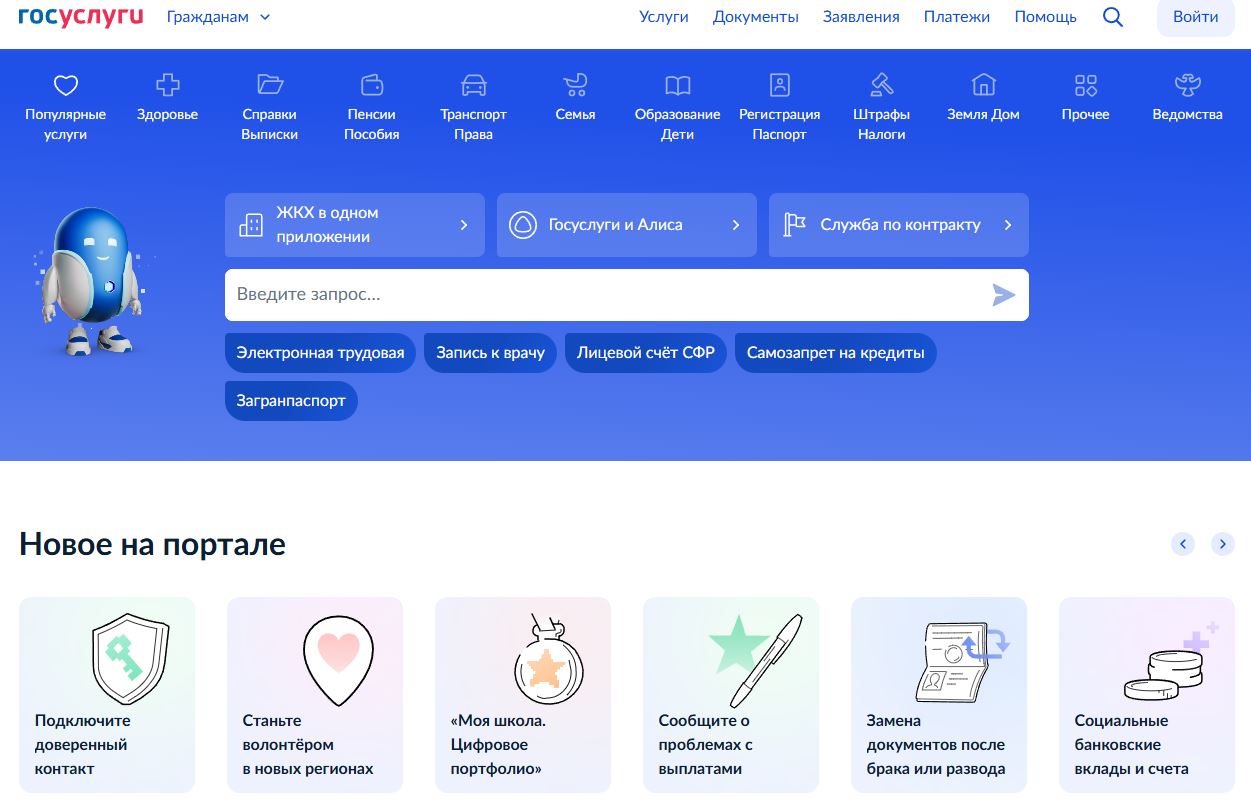Open ЖКХ в одном приложении banner

pyautogui.click(x=354, y=225)
